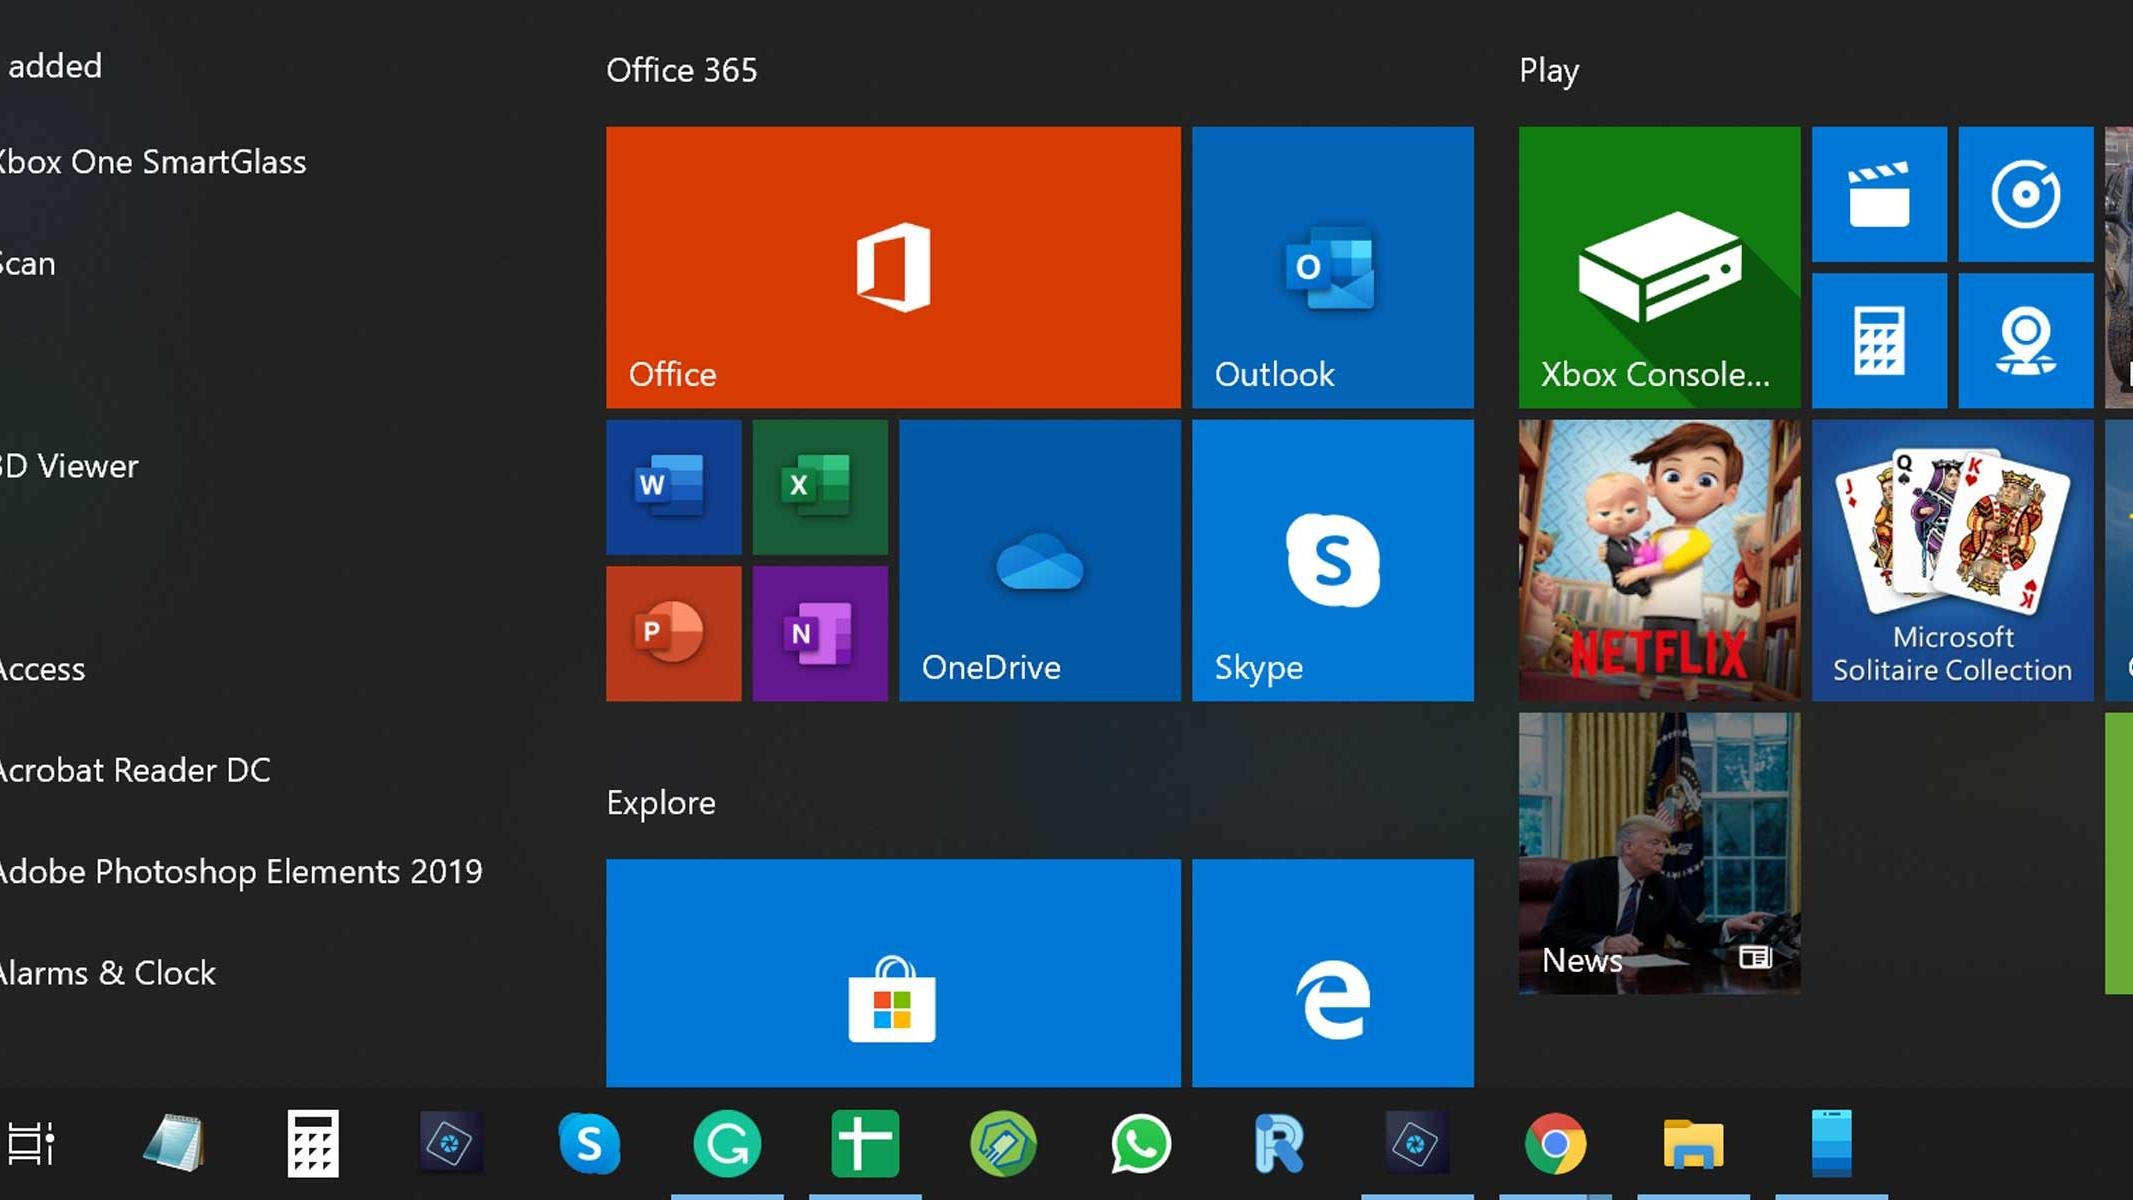Open Grammarly from the taskbar
Viewport: 2133px width, 1200px height.
point(727,1143)
